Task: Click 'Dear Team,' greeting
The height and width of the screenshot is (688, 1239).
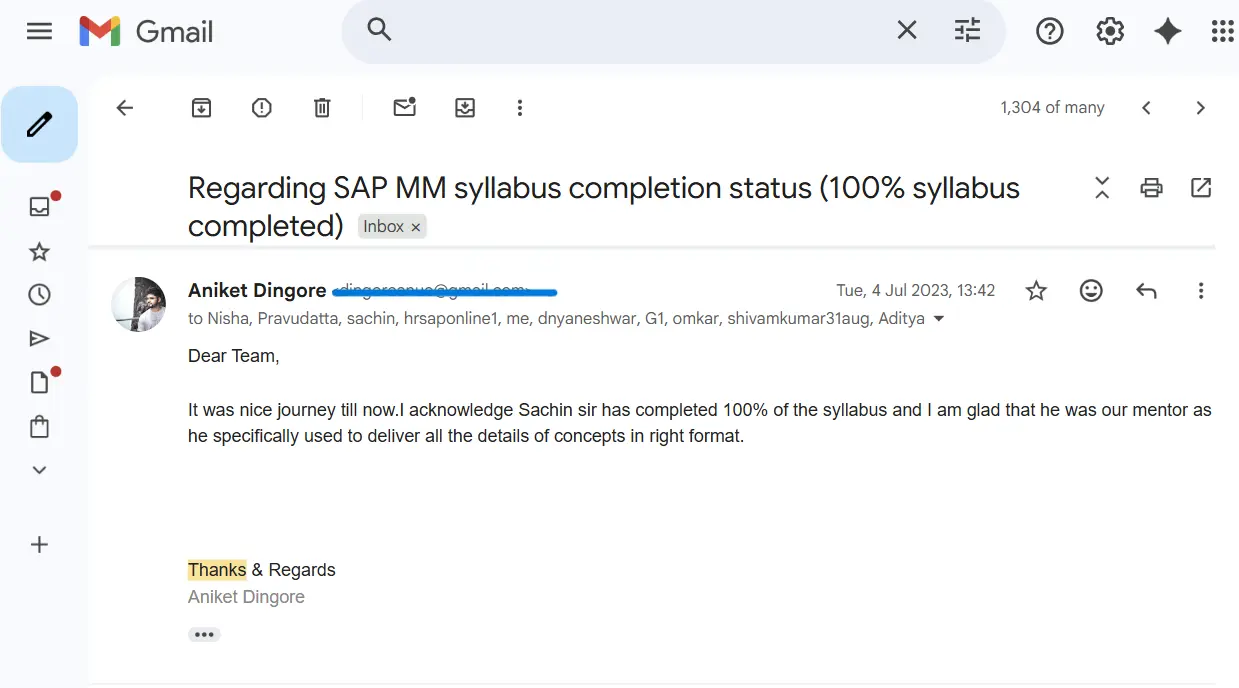Action: pos(234,355)
